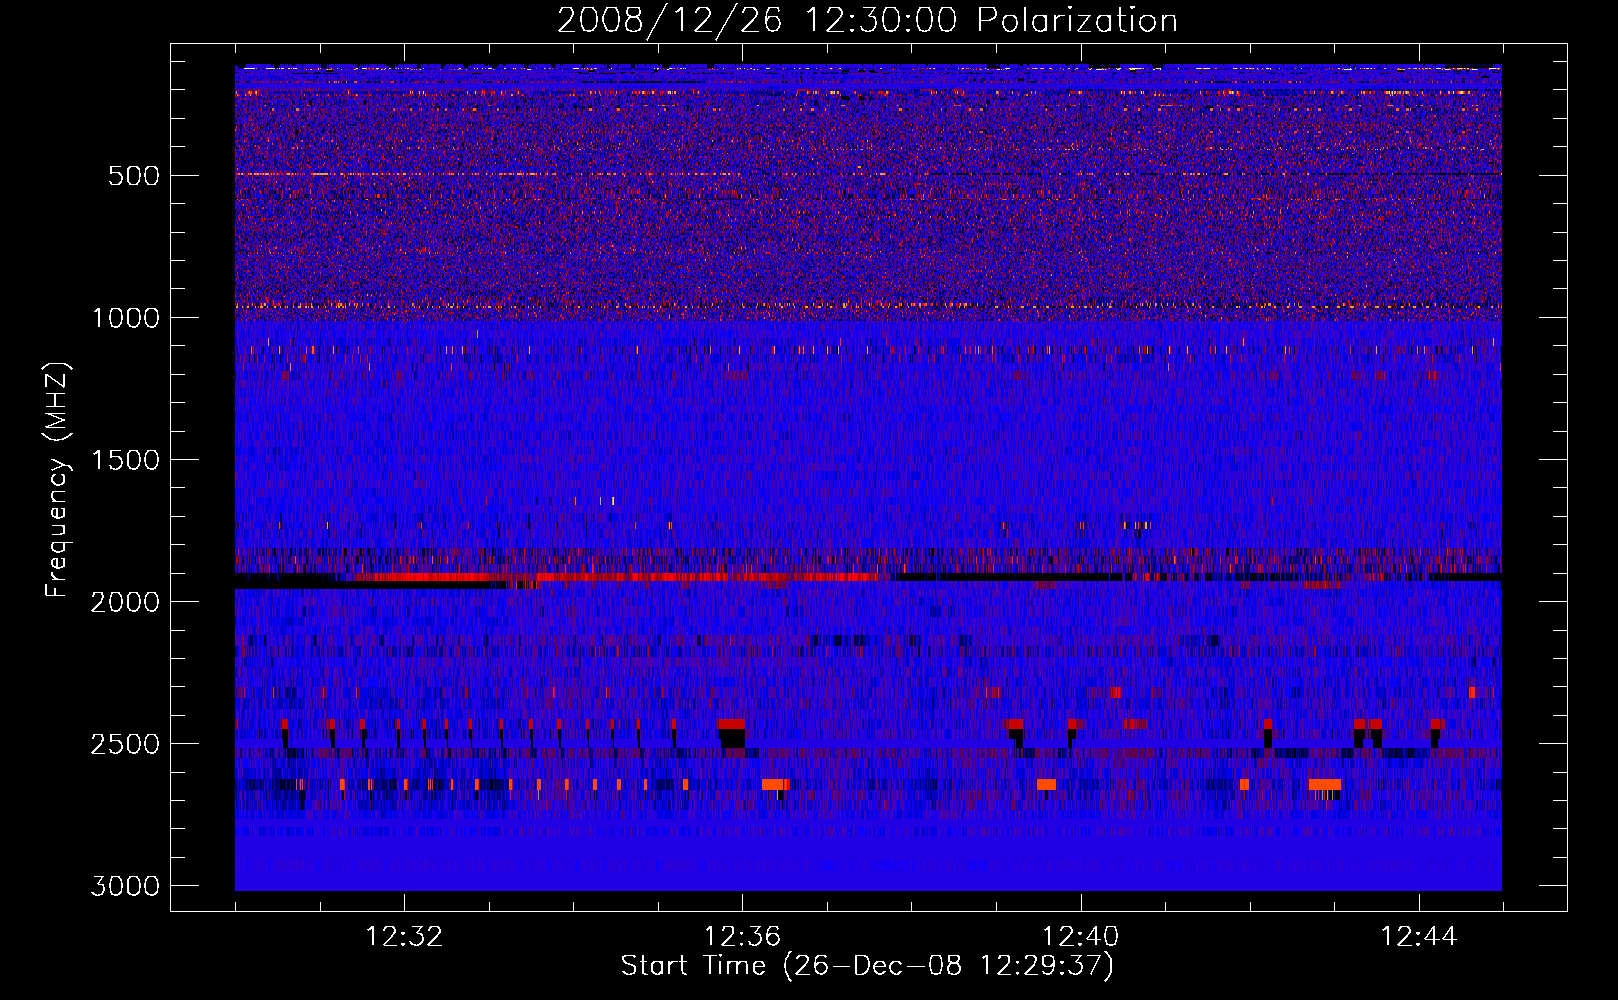Viewport: 1618px width, 1000px height.
Task: Click the 3000 frequency tick label
Action: click(125, 886)
